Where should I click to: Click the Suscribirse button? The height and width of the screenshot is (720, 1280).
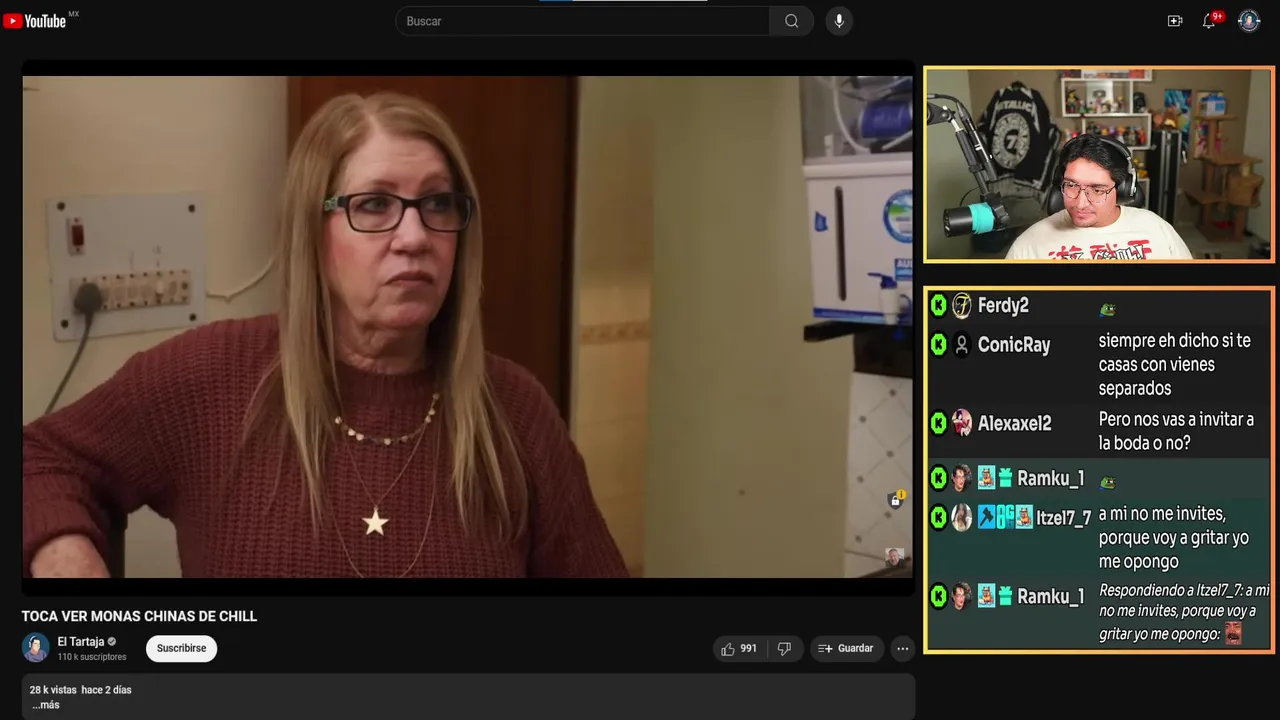click(x=181, y=648)
